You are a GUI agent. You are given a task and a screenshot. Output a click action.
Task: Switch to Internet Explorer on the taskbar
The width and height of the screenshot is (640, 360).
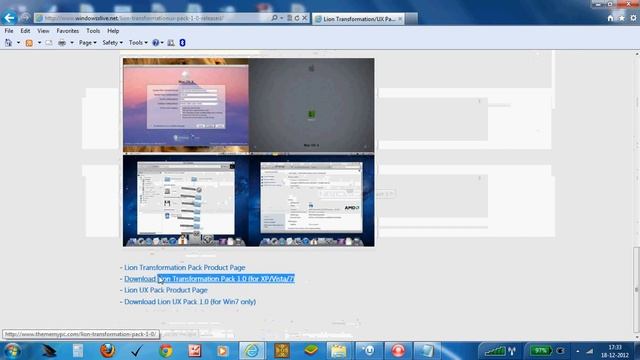[252, 351]
